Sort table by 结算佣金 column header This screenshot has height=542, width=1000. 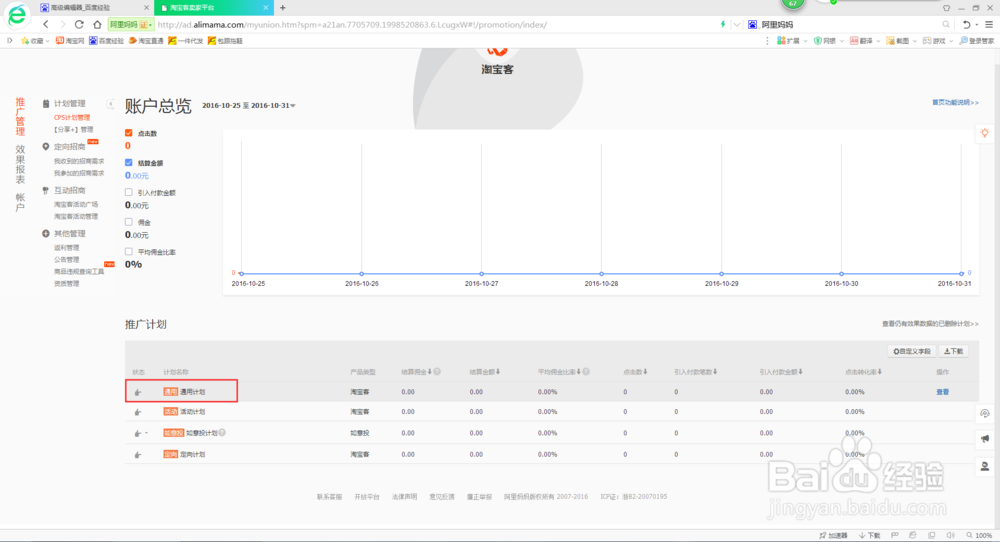[x=416, y=372]
